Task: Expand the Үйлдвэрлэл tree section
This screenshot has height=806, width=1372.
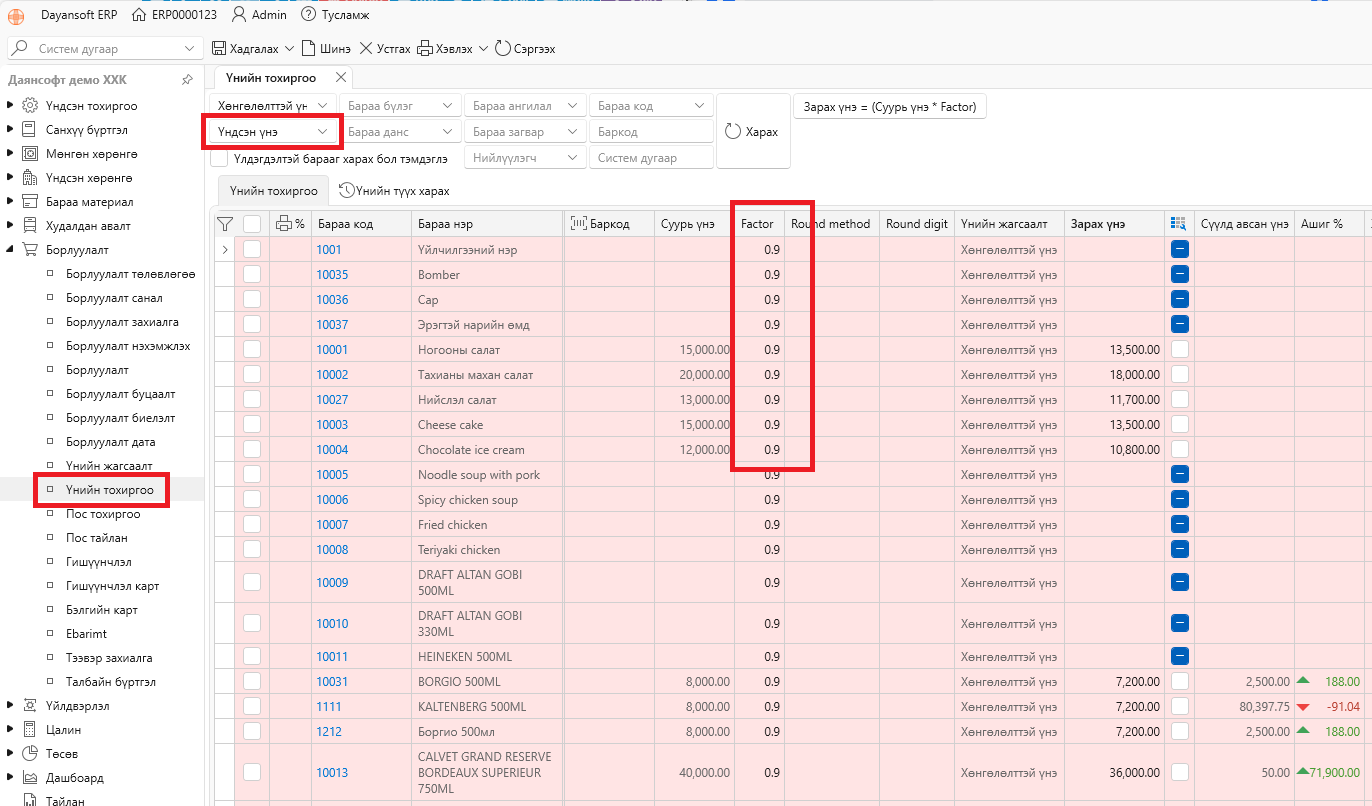Action: tap(10, 705)
